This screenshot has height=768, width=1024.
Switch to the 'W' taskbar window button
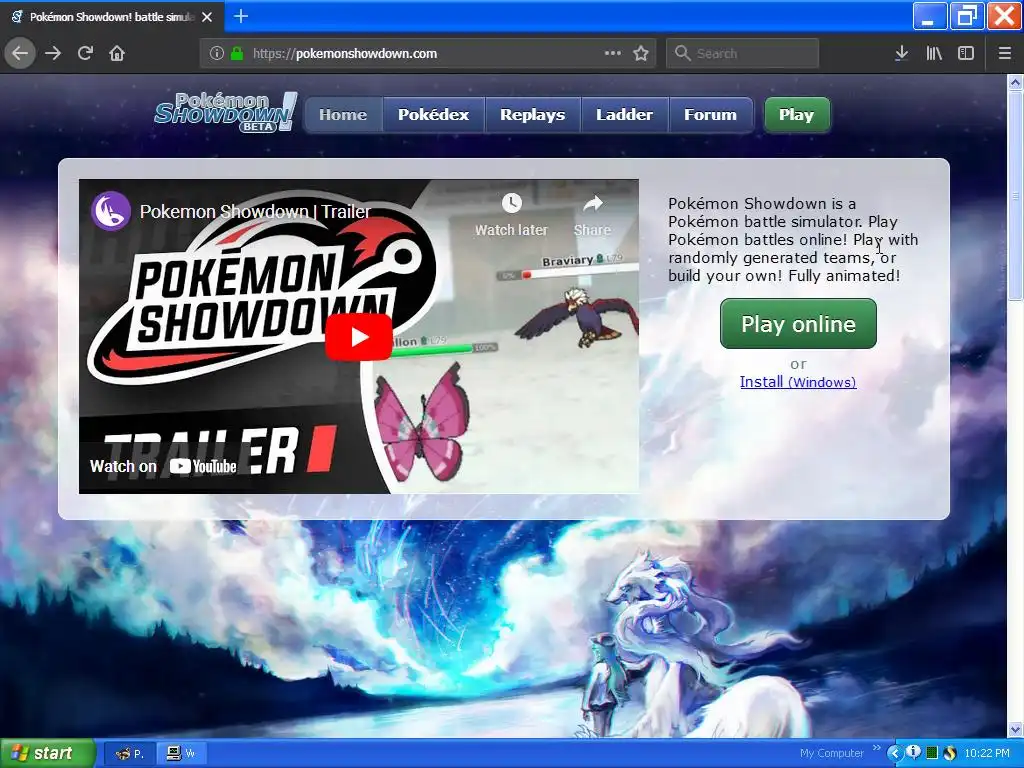(181, 753)
